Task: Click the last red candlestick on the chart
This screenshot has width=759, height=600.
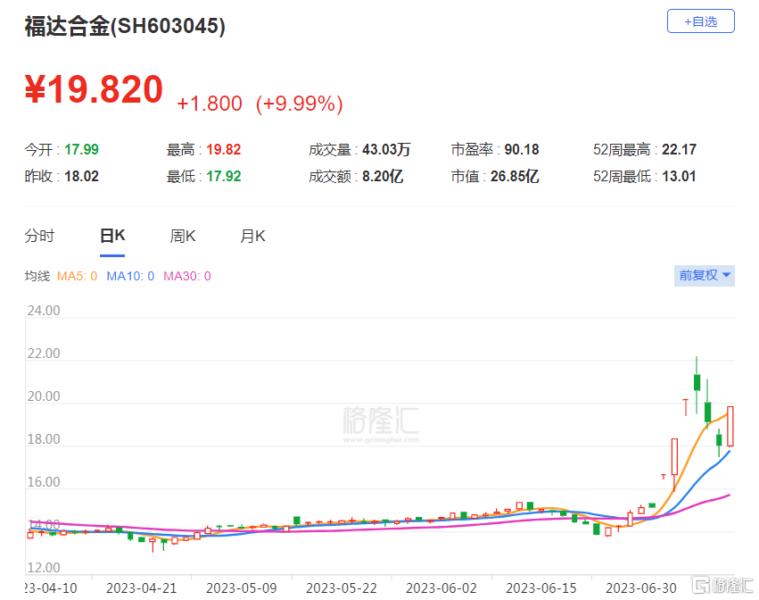Action: tap(730, 426)
